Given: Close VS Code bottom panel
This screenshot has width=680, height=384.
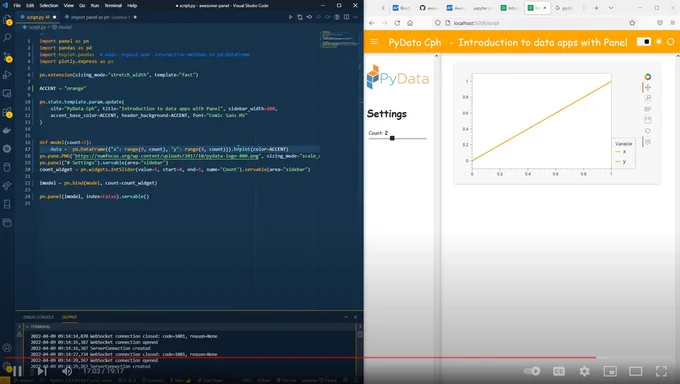Looking at the screenshot, I should 356,317.
